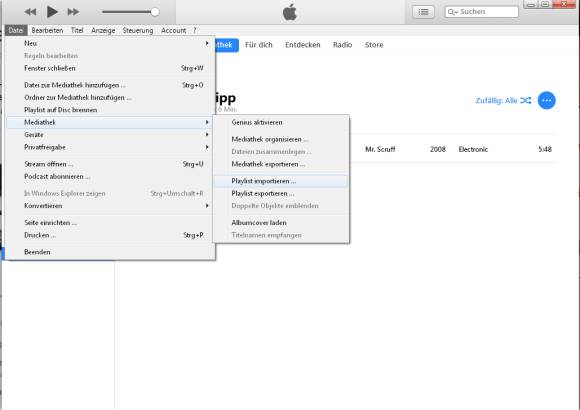Expand the Privatfreigabe submenu
The image size is (580, 410).
pos(110,147)
